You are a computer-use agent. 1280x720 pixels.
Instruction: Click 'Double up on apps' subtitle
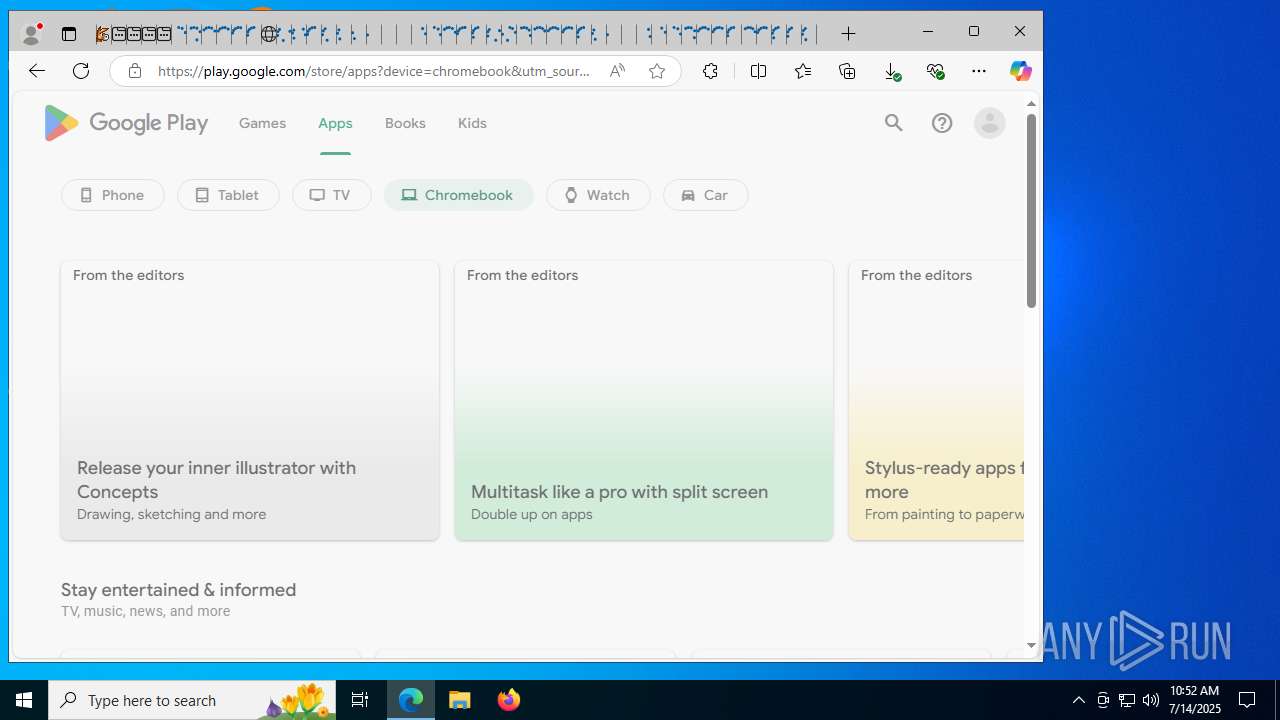tap(531, 514)
